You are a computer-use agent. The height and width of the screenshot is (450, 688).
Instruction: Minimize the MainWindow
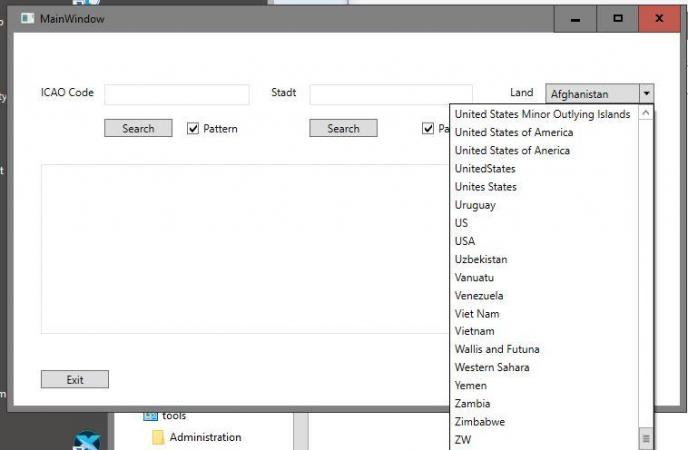[575, 19]
